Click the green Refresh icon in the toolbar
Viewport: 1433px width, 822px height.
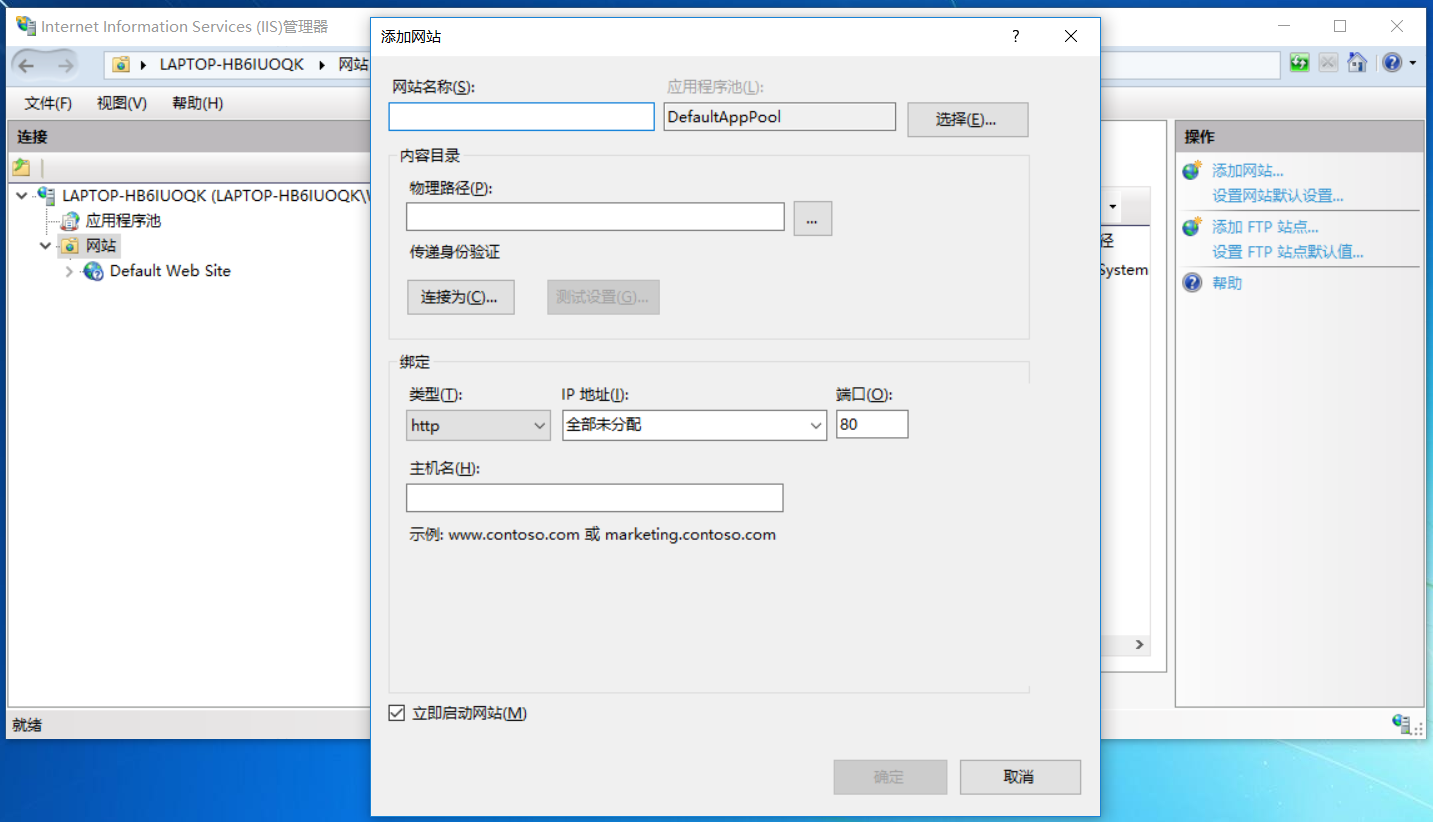click(1298, 62)
